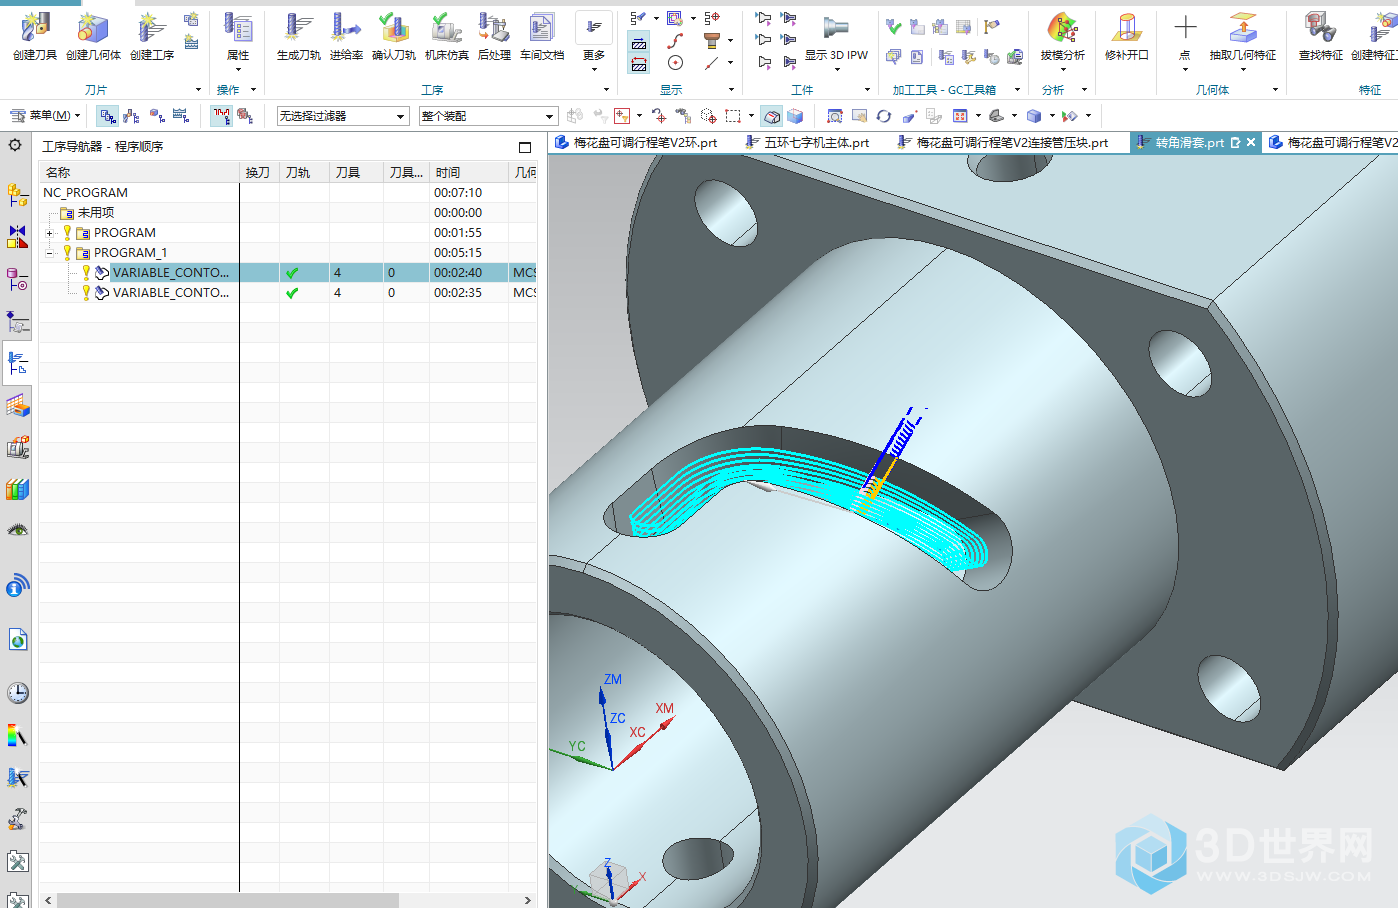Click the rotate view icon in toolbar
1398x908 pixels.
pyautogui.click(x=884, y=116)
